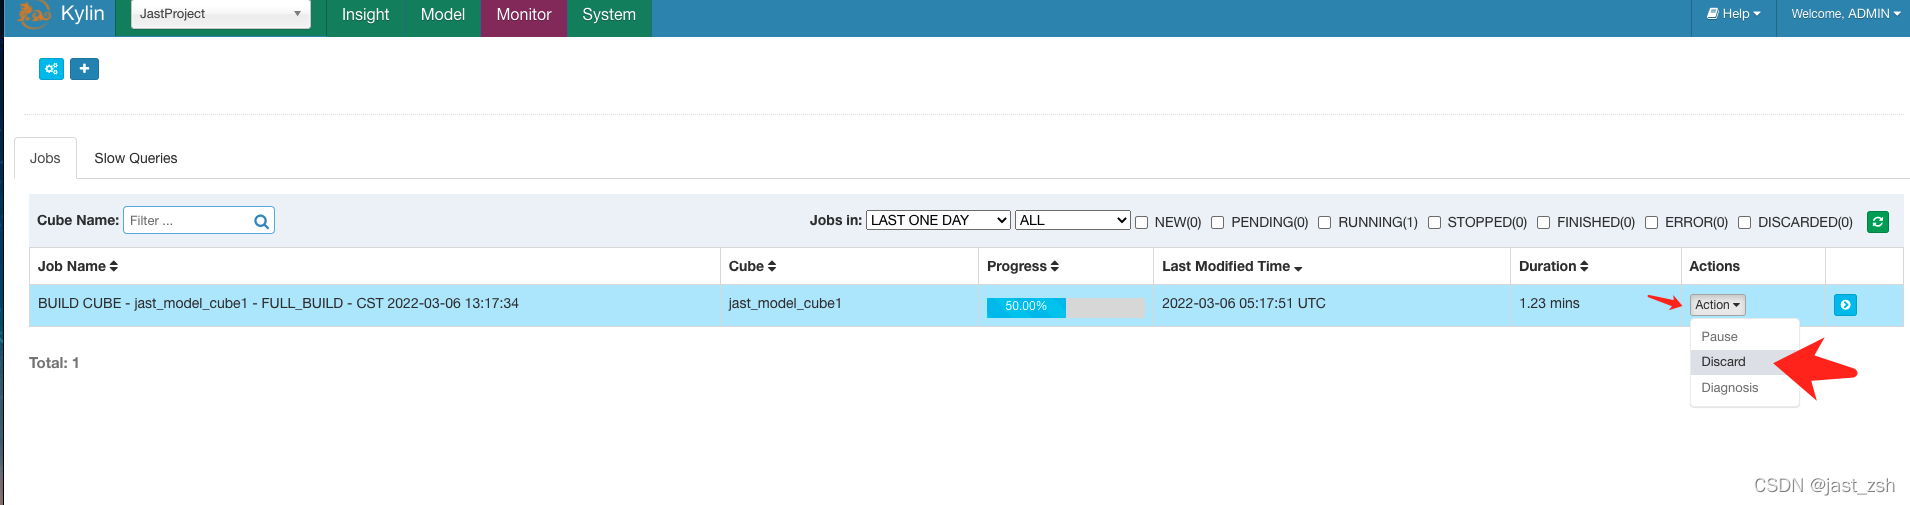Toggle the NEW(0) status checkbox
Viewport: 1910px width, 505px height.
pos(1141,222)
